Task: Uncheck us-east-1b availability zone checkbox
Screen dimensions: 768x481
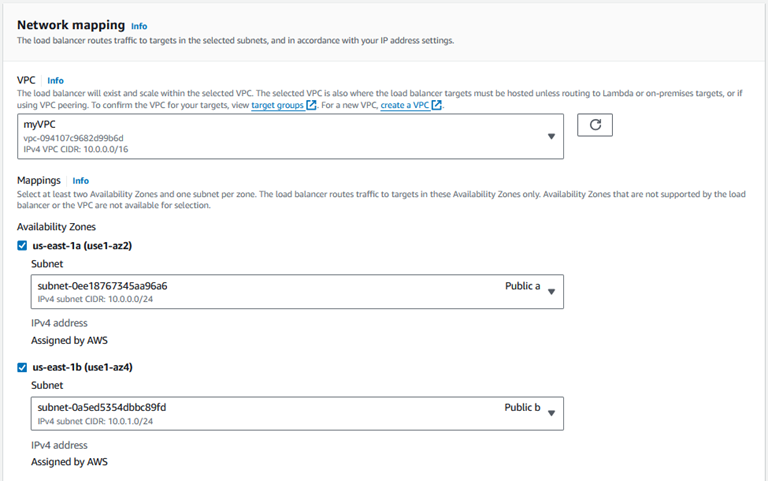Action: [22, 367]
